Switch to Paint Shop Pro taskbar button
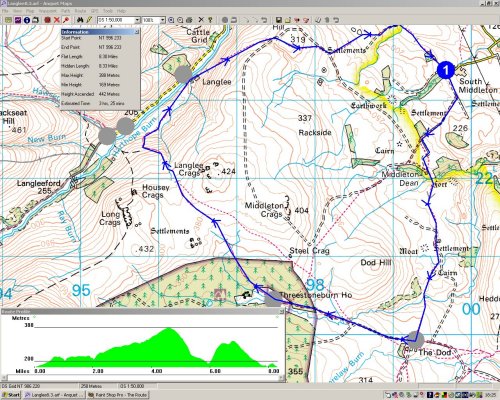 (117, 395)
